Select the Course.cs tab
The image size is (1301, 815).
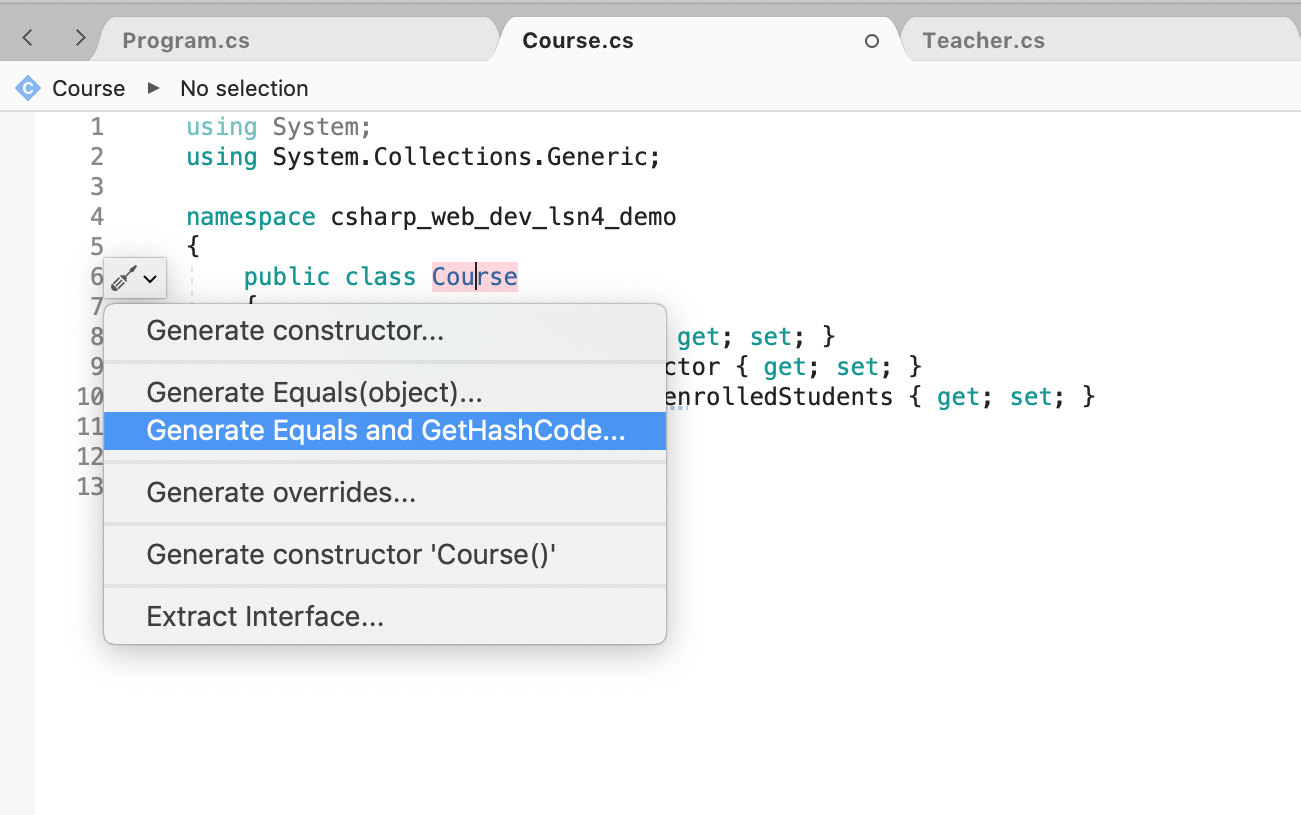(578, 41)
